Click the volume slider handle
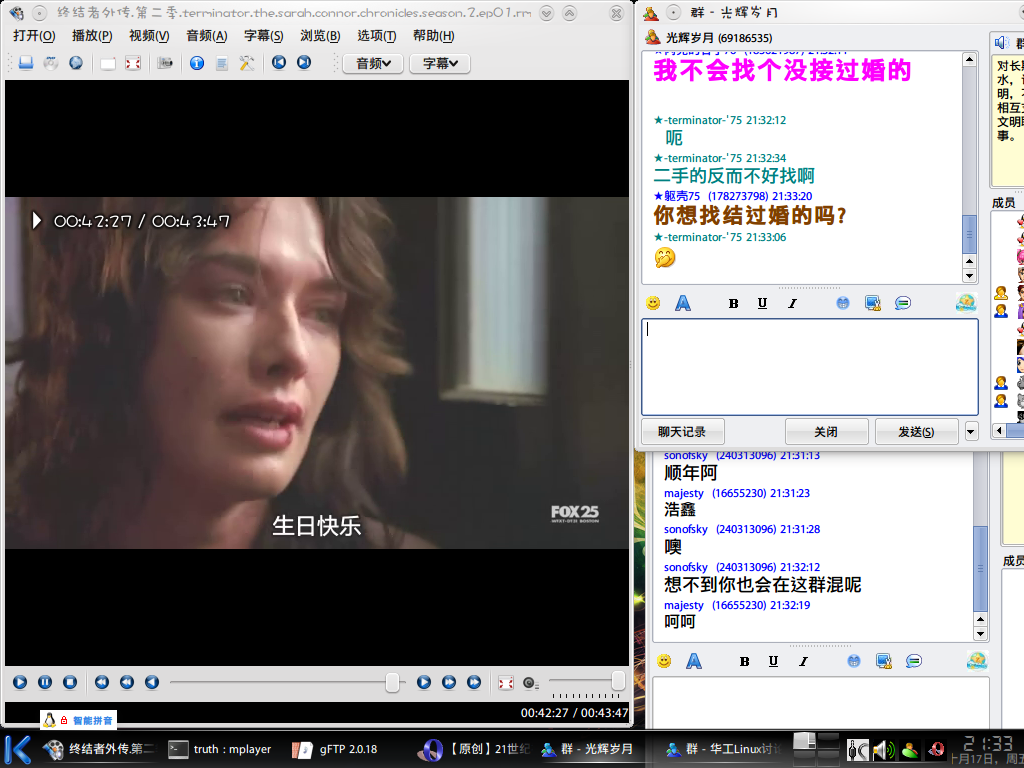The width and height of the screenshot is (1024, 768). pos(618,681)
